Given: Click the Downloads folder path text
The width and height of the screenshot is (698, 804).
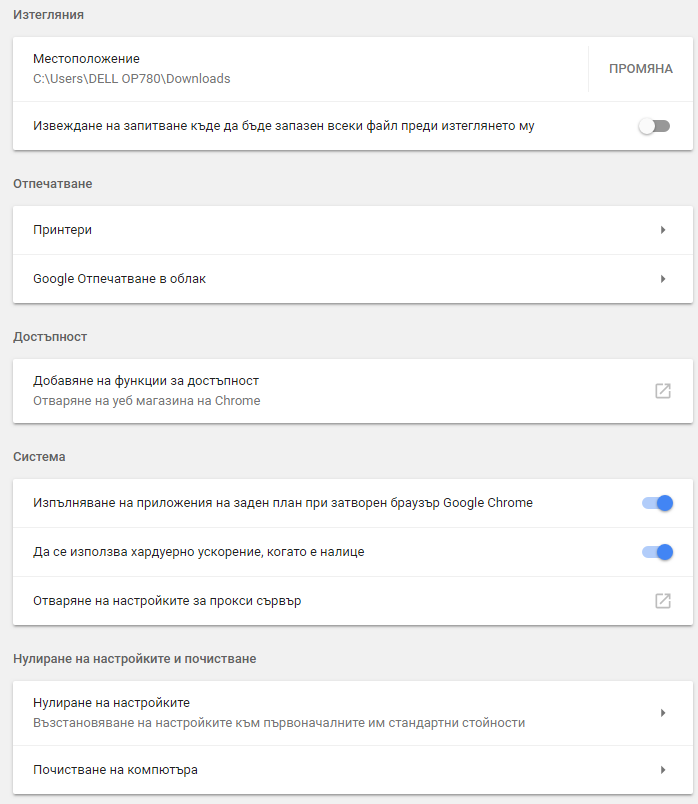Looking at the screenshot, I should click(x=131, y=78).
